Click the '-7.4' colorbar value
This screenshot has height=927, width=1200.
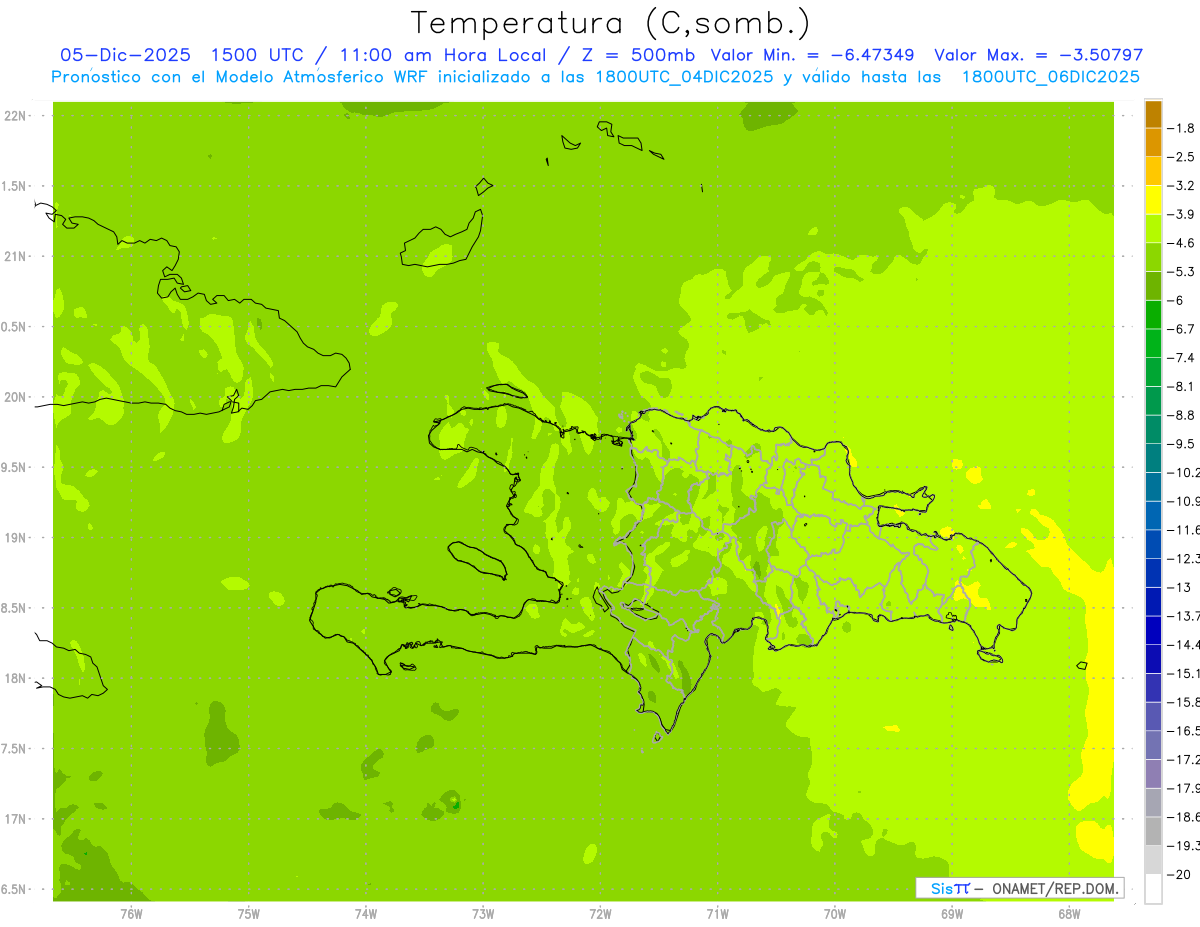[x=1182, y=358]
